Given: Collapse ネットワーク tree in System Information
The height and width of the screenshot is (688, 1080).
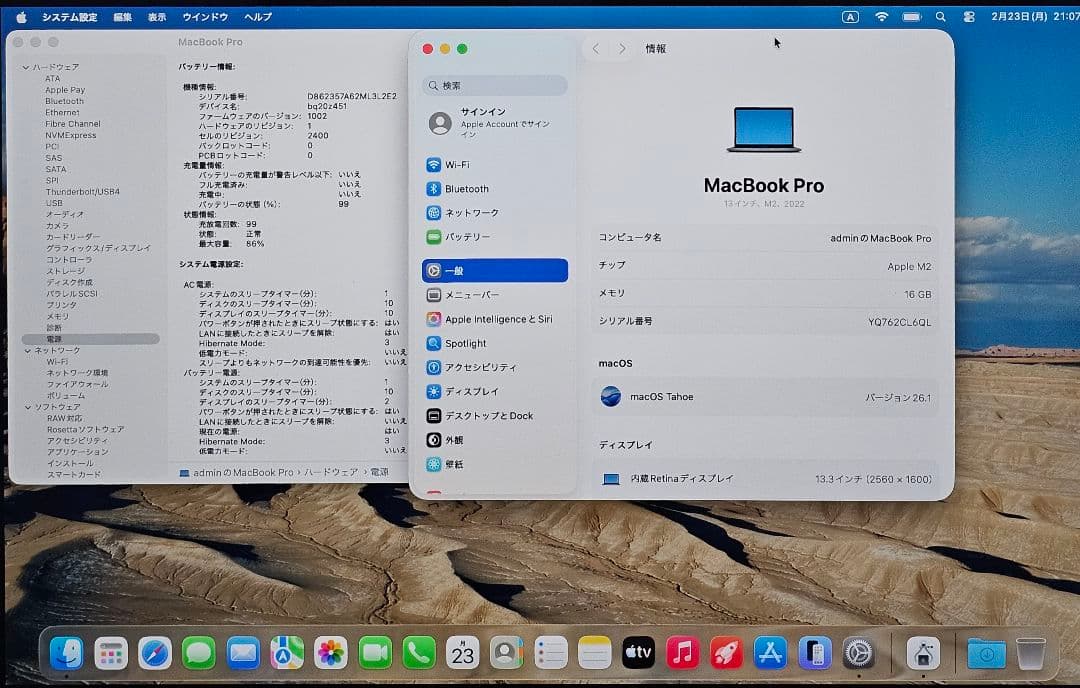Looking at the screenshot, I should click(28, 351).
